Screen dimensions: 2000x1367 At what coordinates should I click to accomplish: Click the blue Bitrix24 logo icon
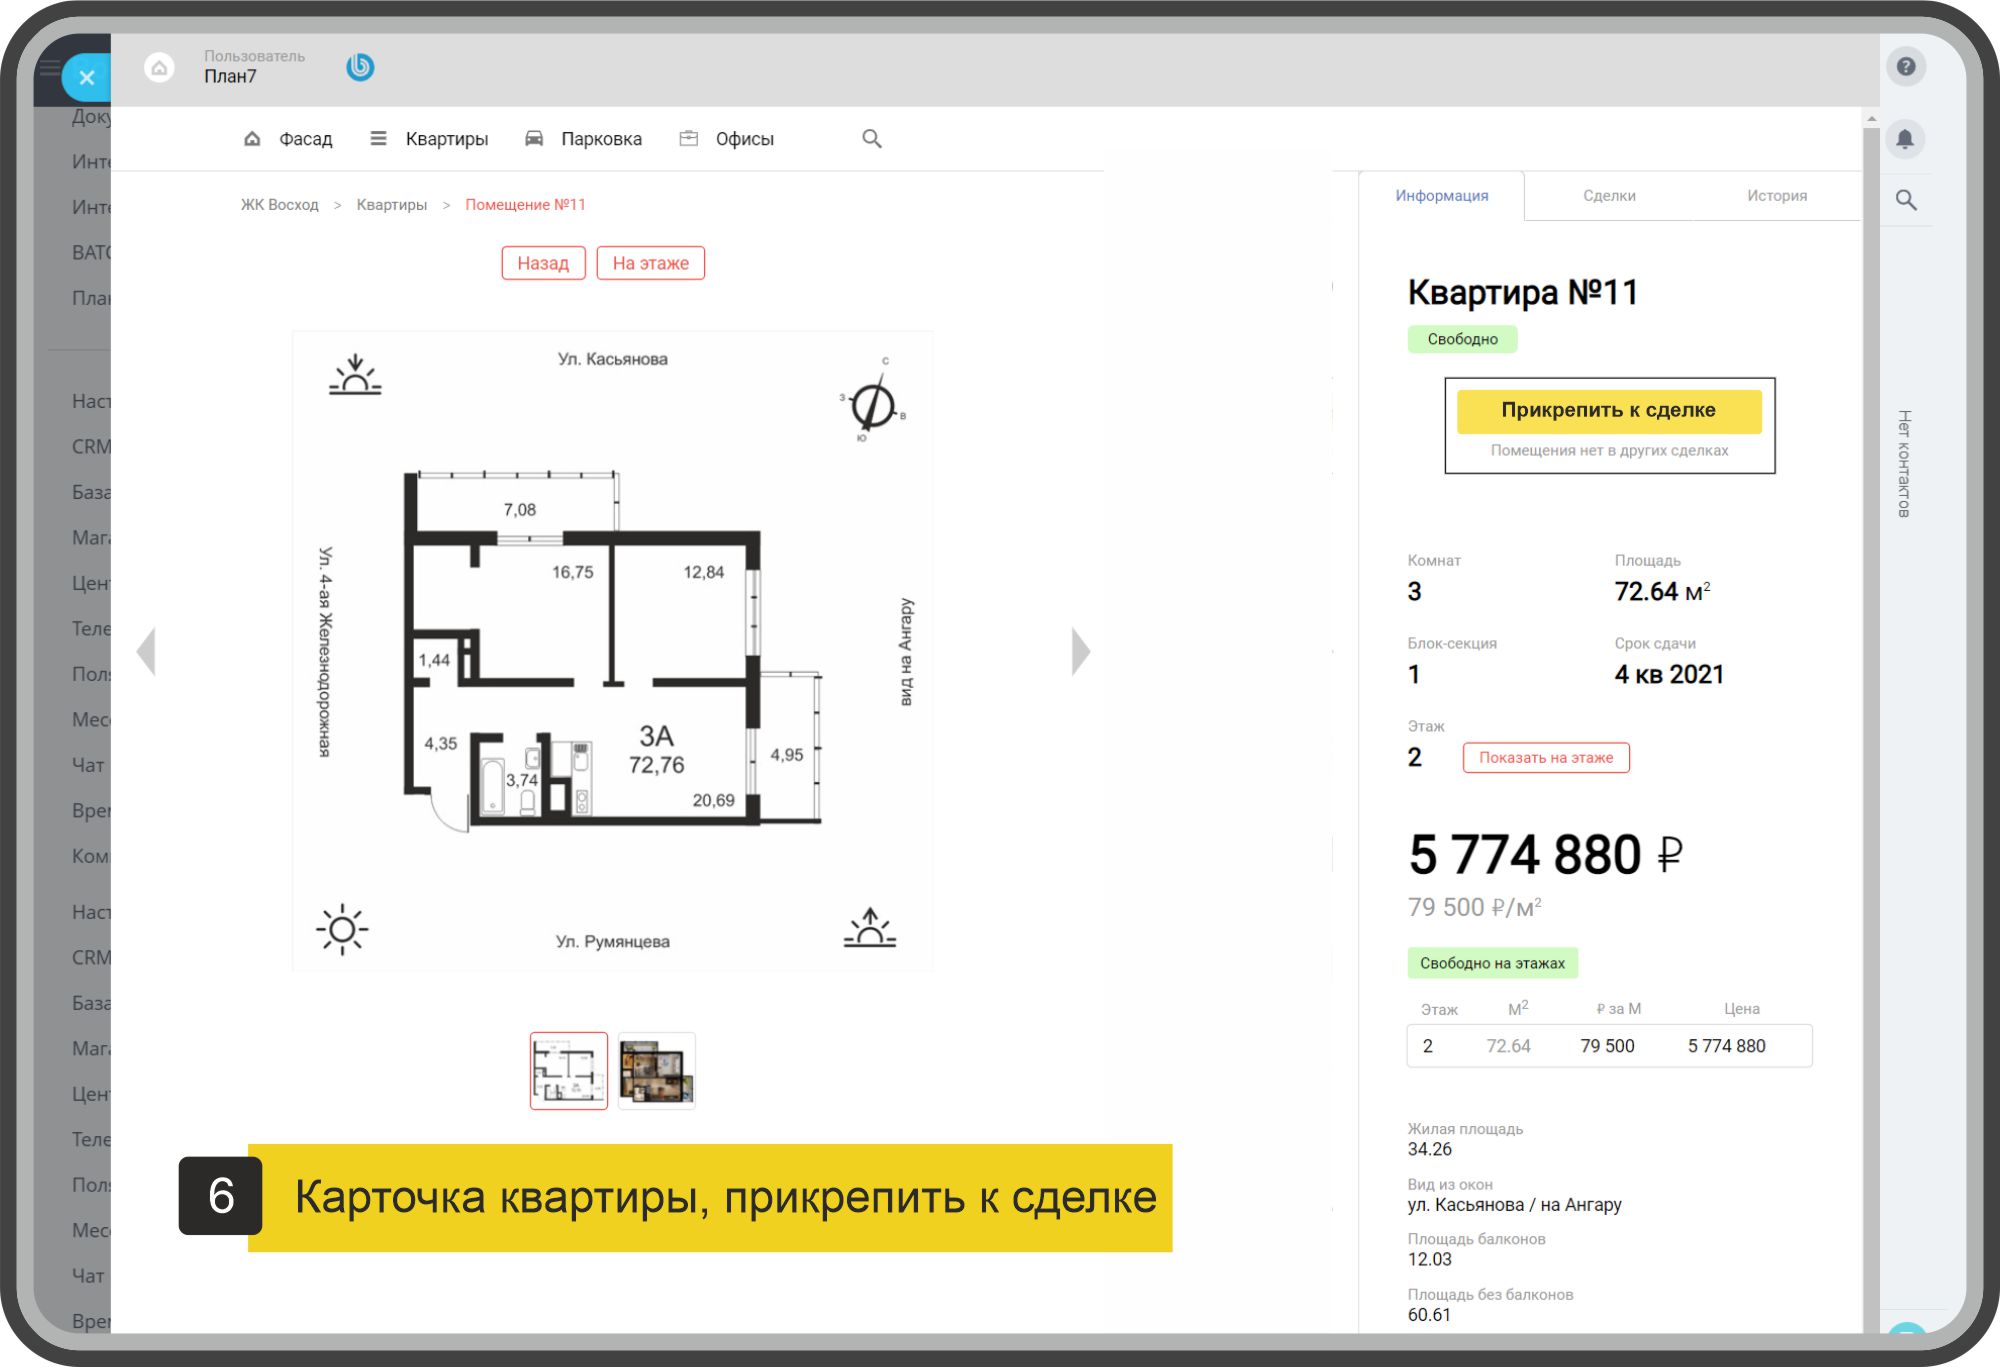tap(360, 67)
